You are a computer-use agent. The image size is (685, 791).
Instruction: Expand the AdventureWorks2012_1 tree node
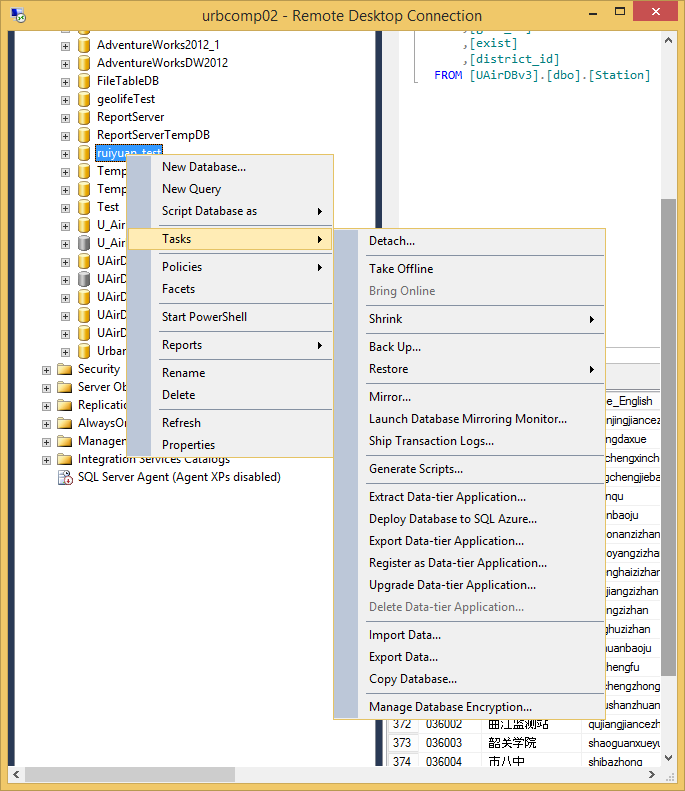click(x=66, y=45)
